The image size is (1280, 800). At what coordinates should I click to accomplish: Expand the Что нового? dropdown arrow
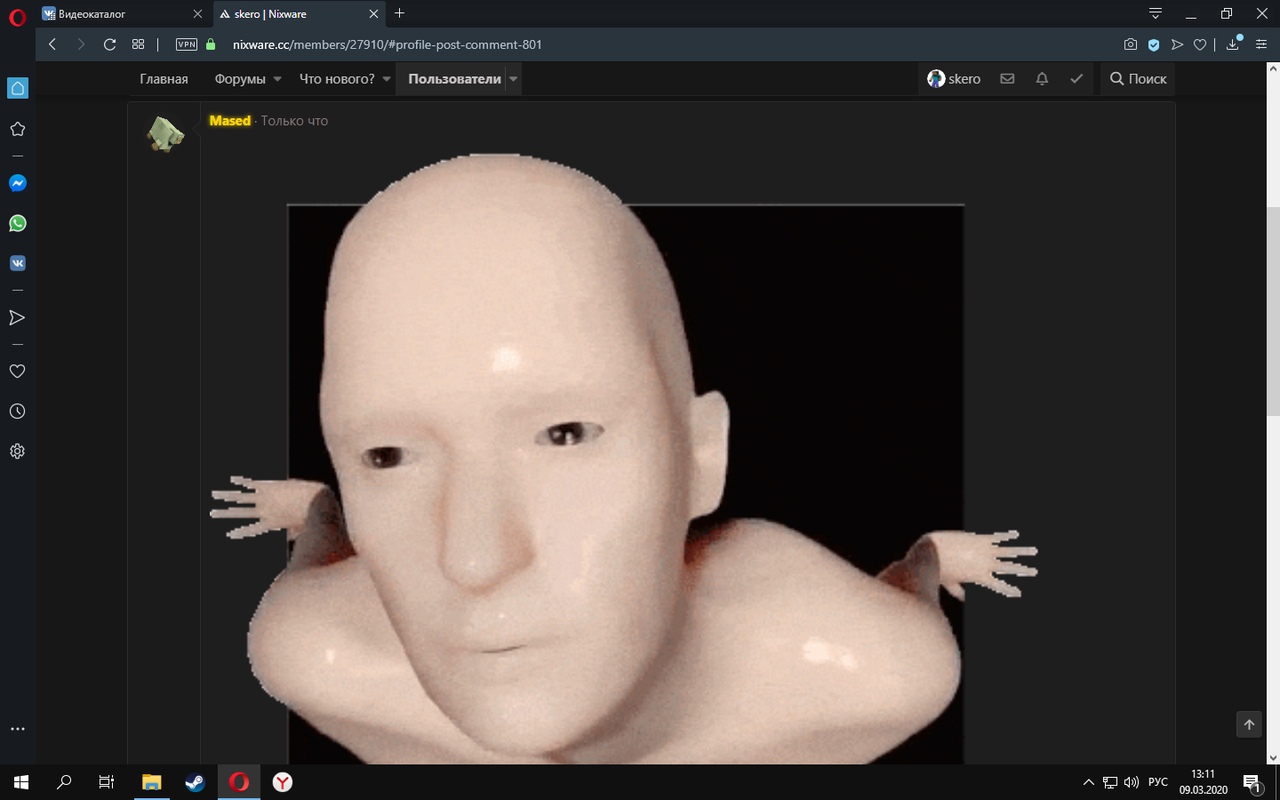[x=386, y=79]
